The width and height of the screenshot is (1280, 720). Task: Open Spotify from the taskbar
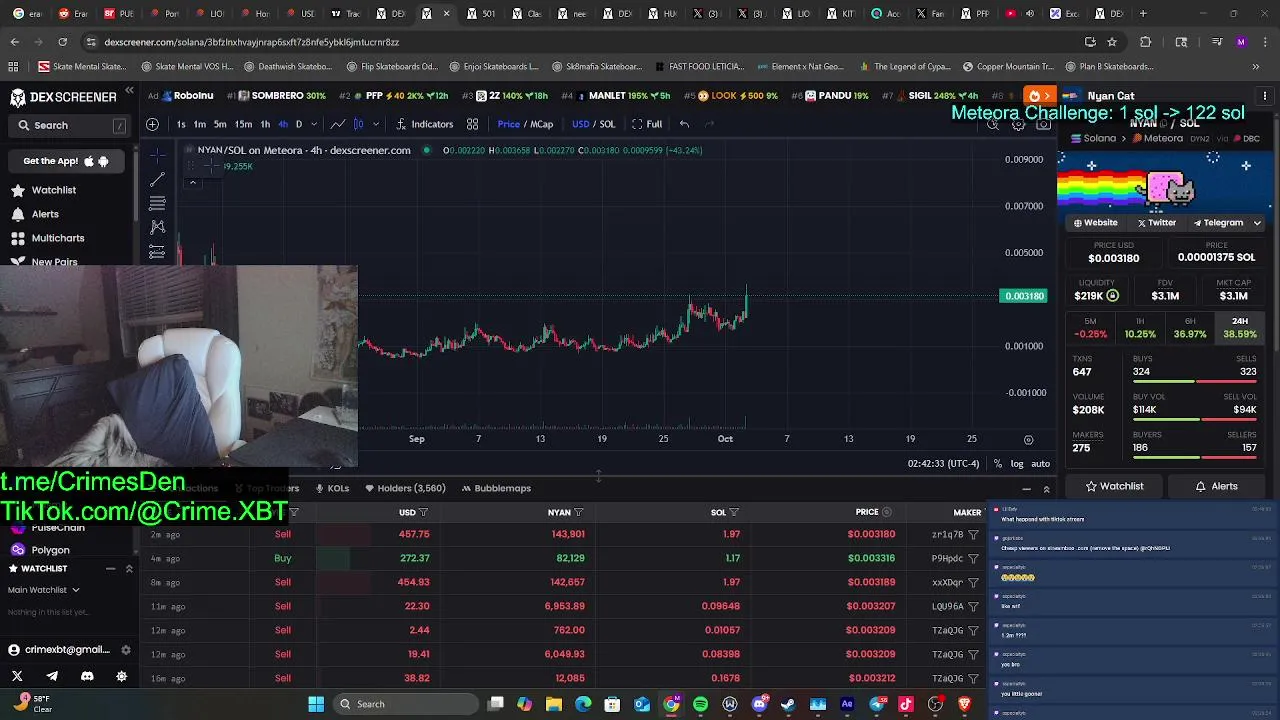[700, 704]
